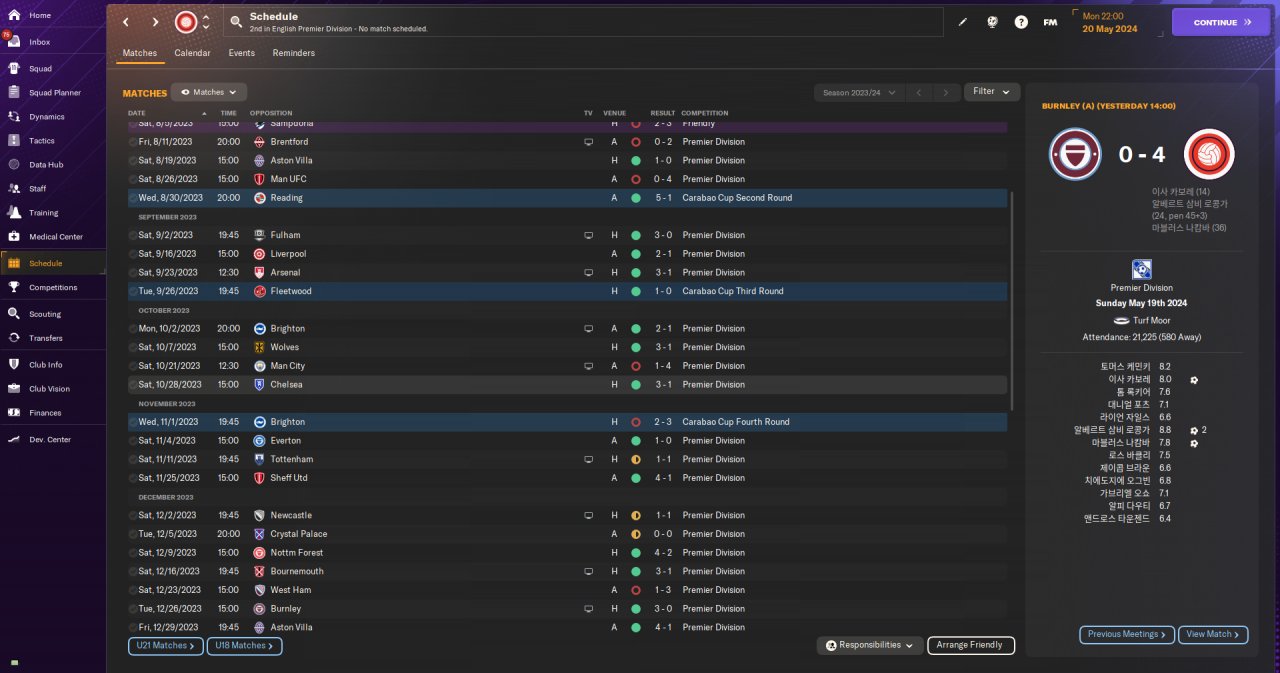Click the match list vertical scrollbar
The height and width of the screenshot is (673, 1280).
1013,300
